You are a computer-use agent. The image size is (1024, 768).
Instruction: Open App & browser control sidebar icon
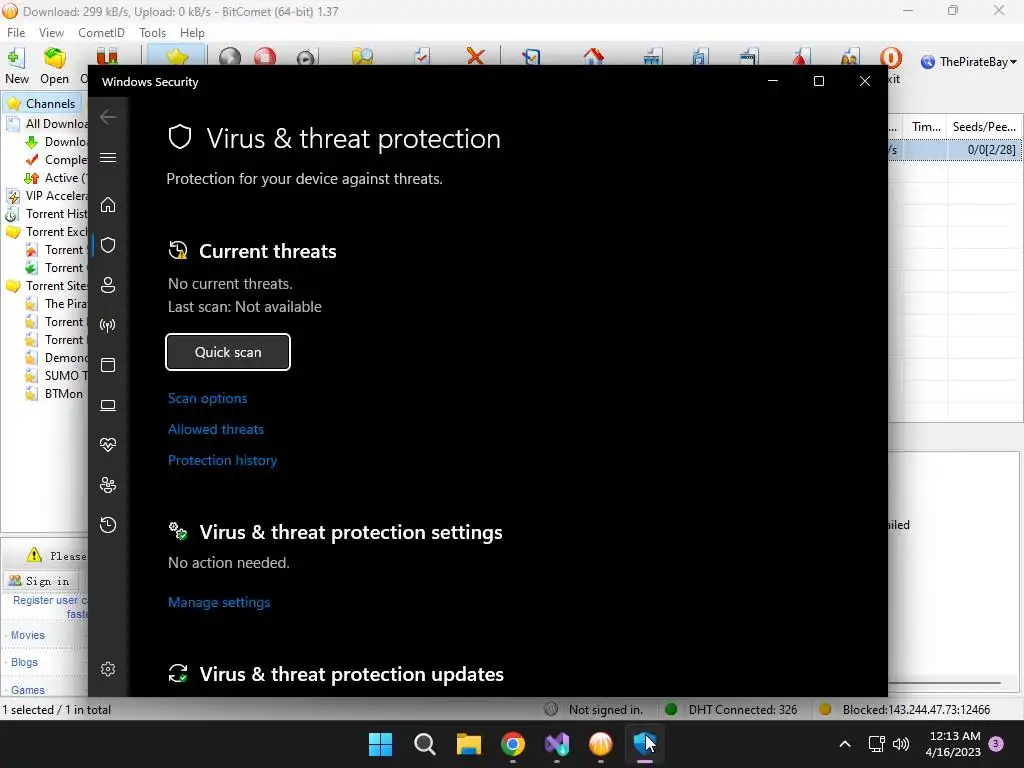tap(108, 365)
